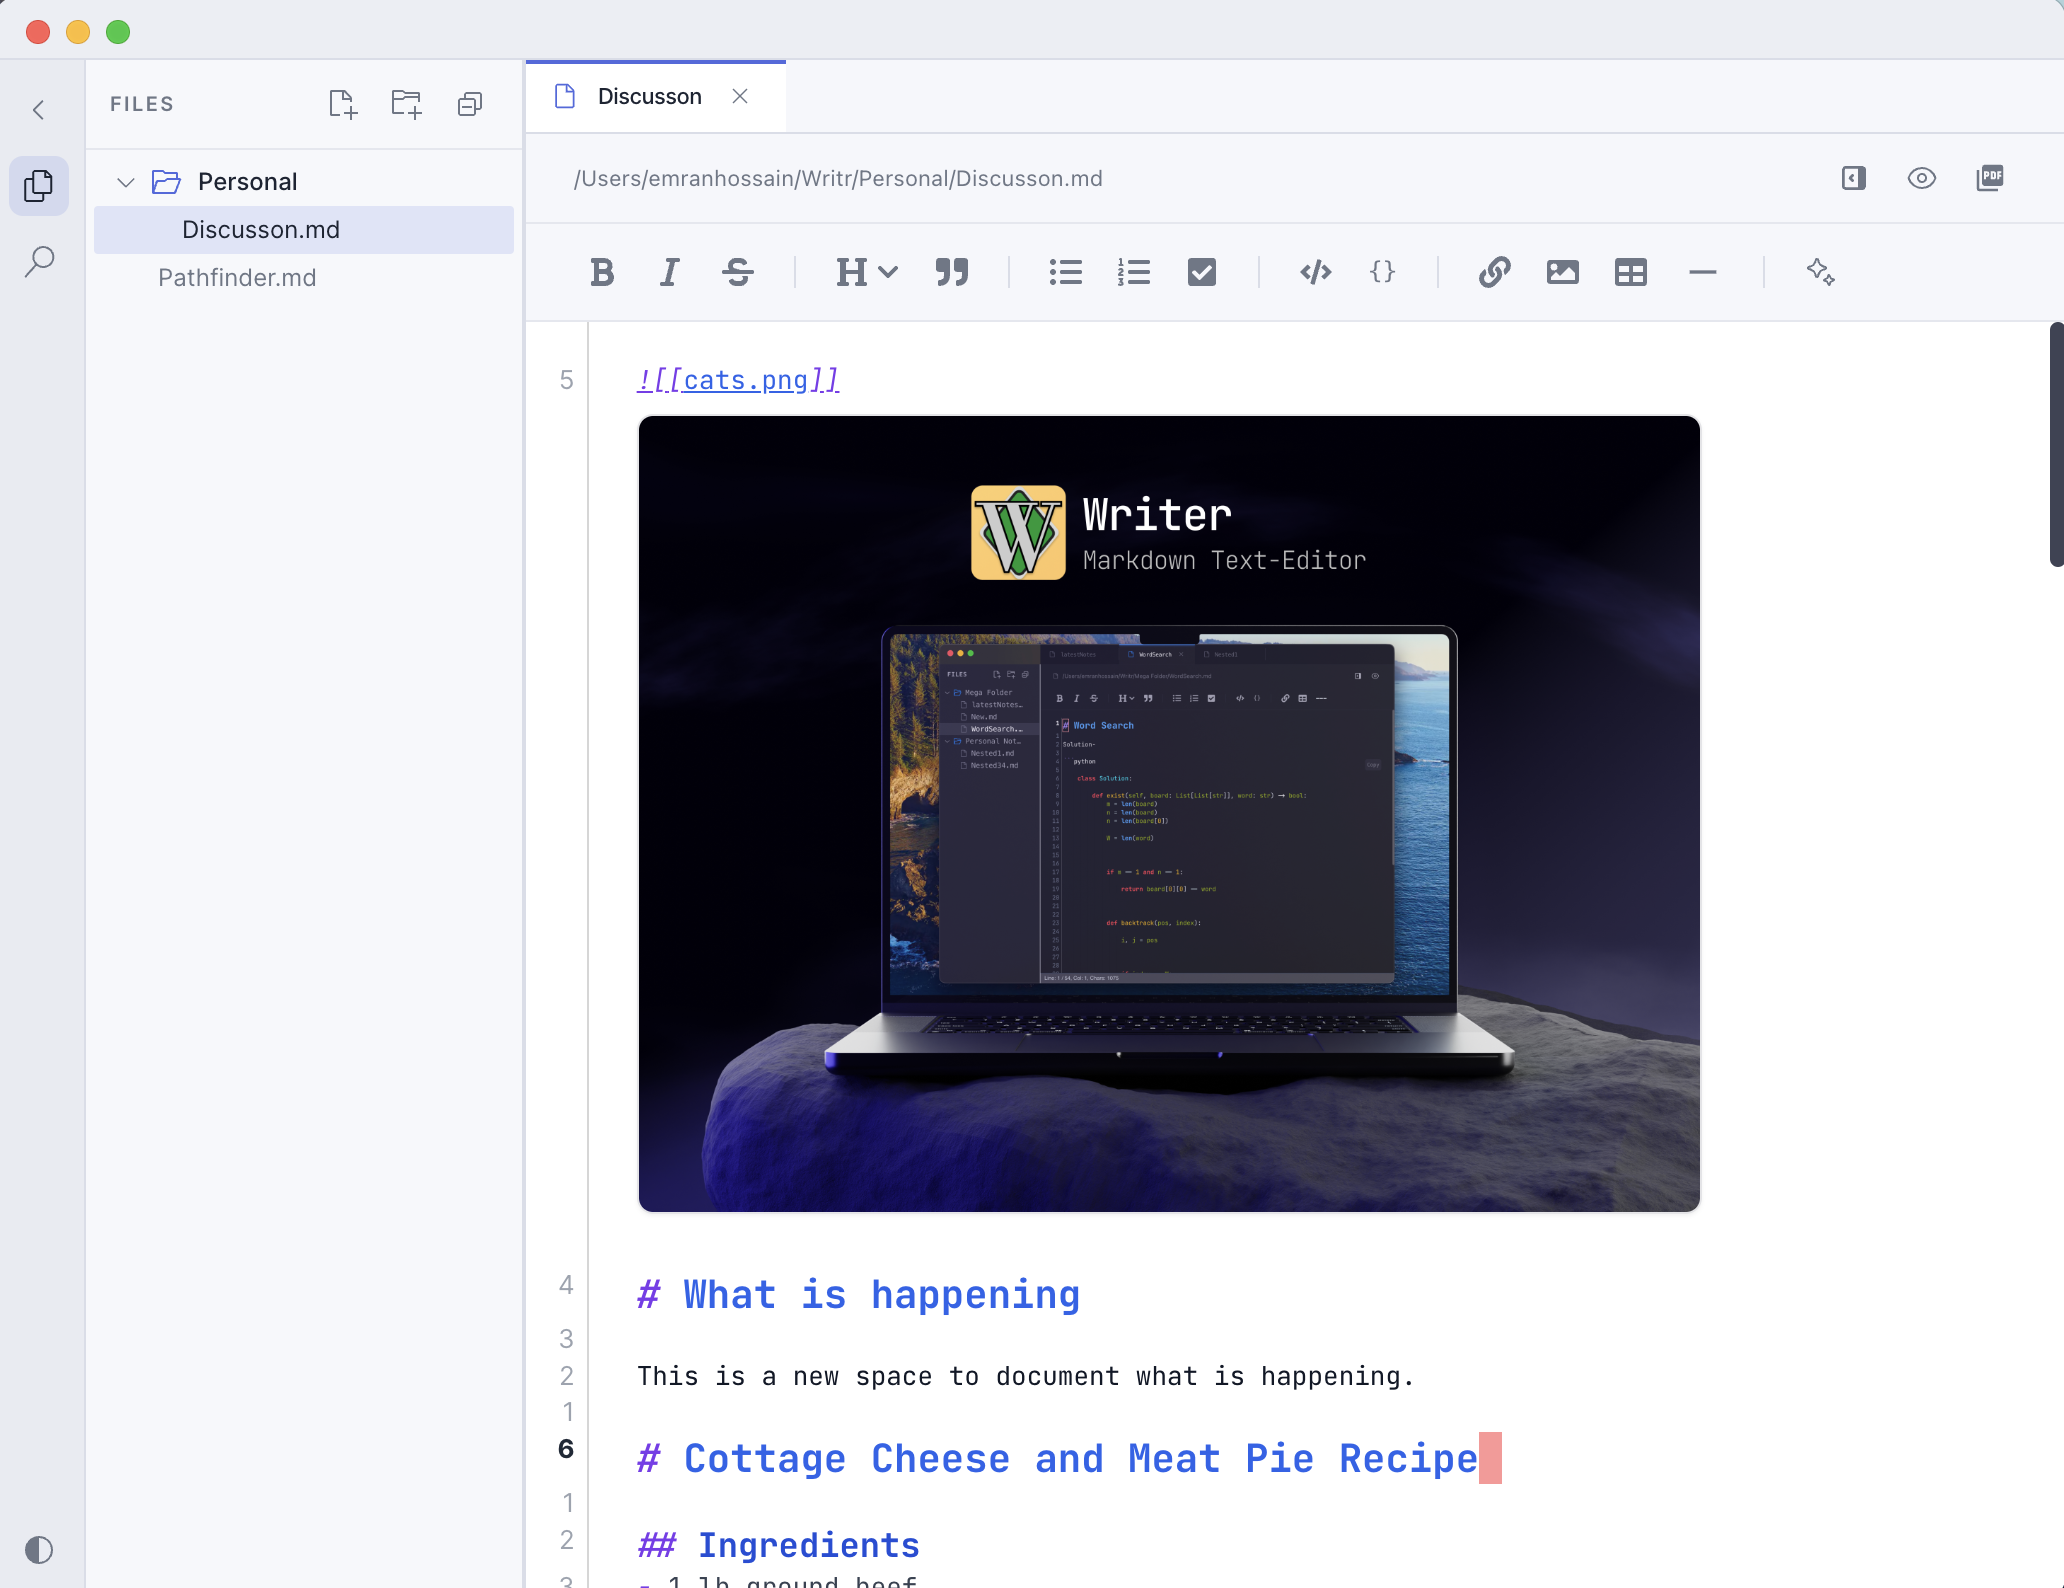
Task: Click the file path text
Action: [x=838, y=178]
